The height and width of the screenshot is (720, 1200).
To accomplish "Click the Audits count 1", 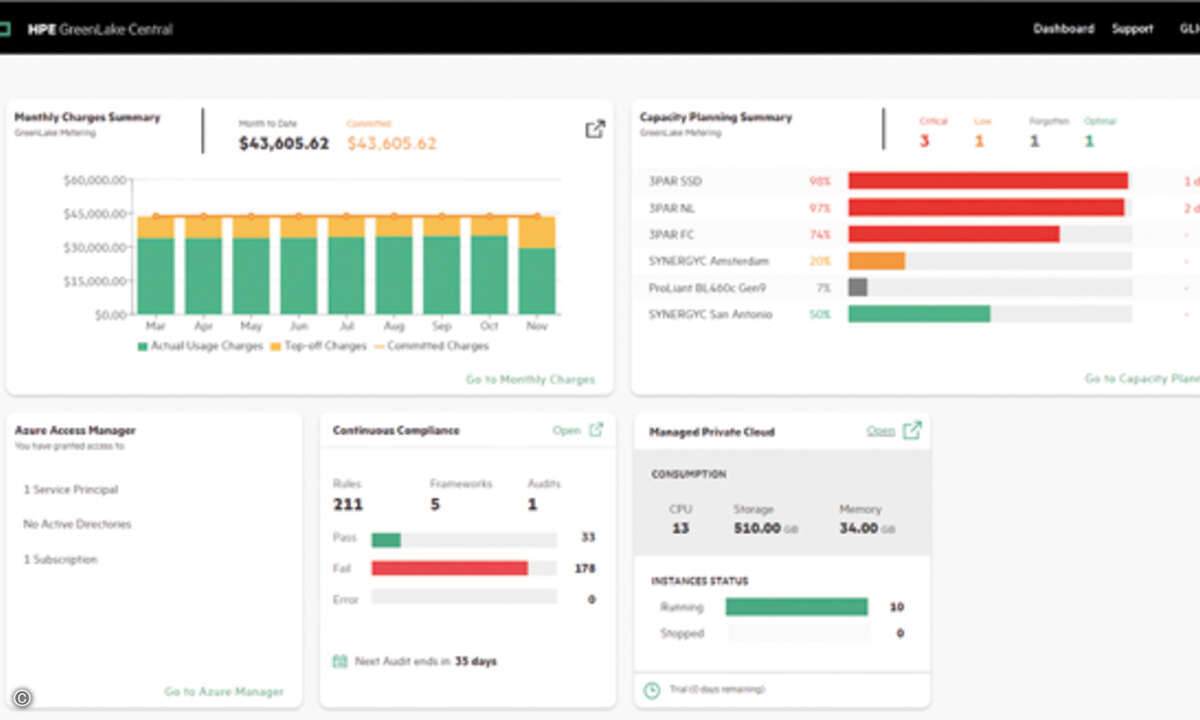I will coord(532,504).
